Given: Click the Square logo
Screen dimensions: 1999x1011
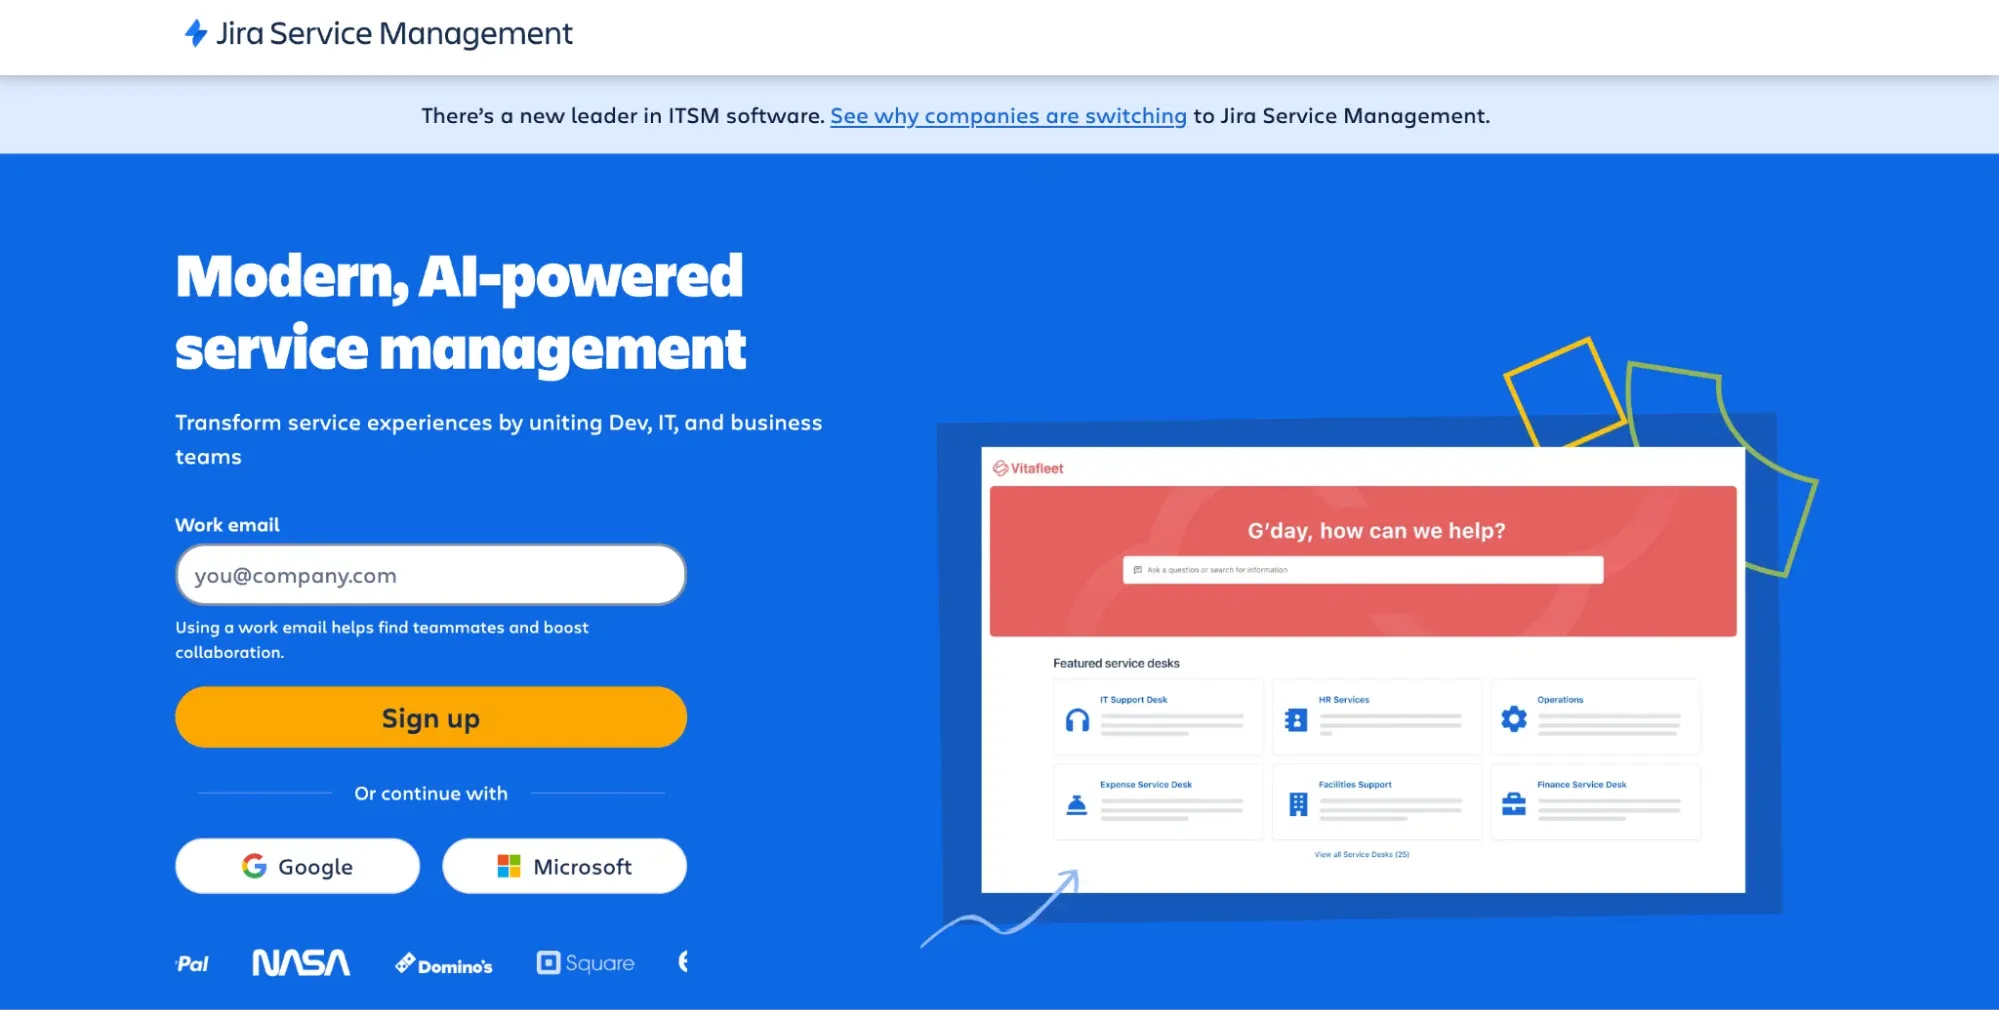Looking at the screenshot, I should [x=585, y=962].
